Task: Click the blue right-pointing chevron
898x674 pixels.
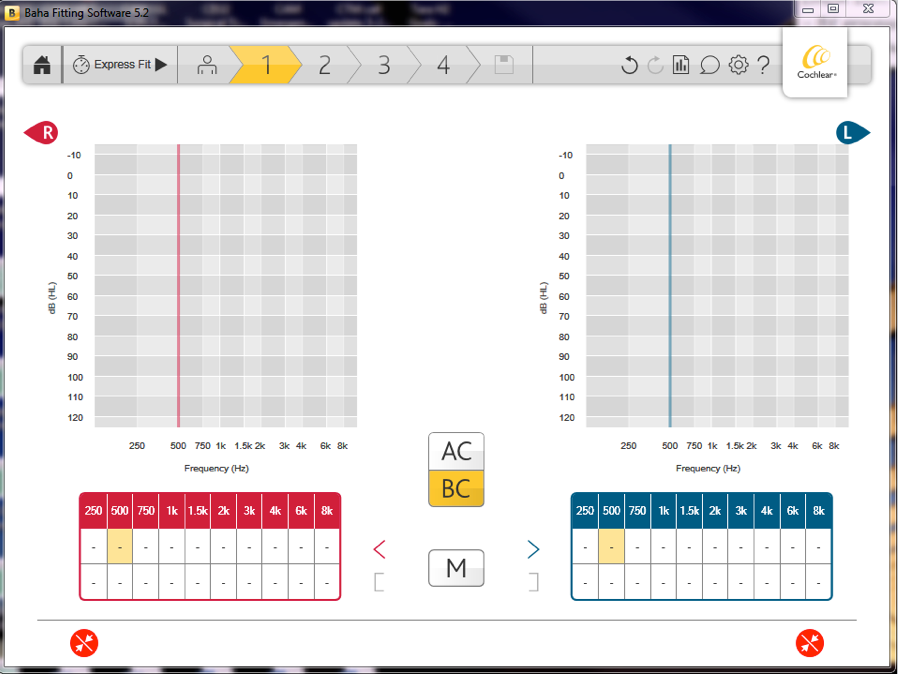Action: pyautogui.click(x=533, y=550)
